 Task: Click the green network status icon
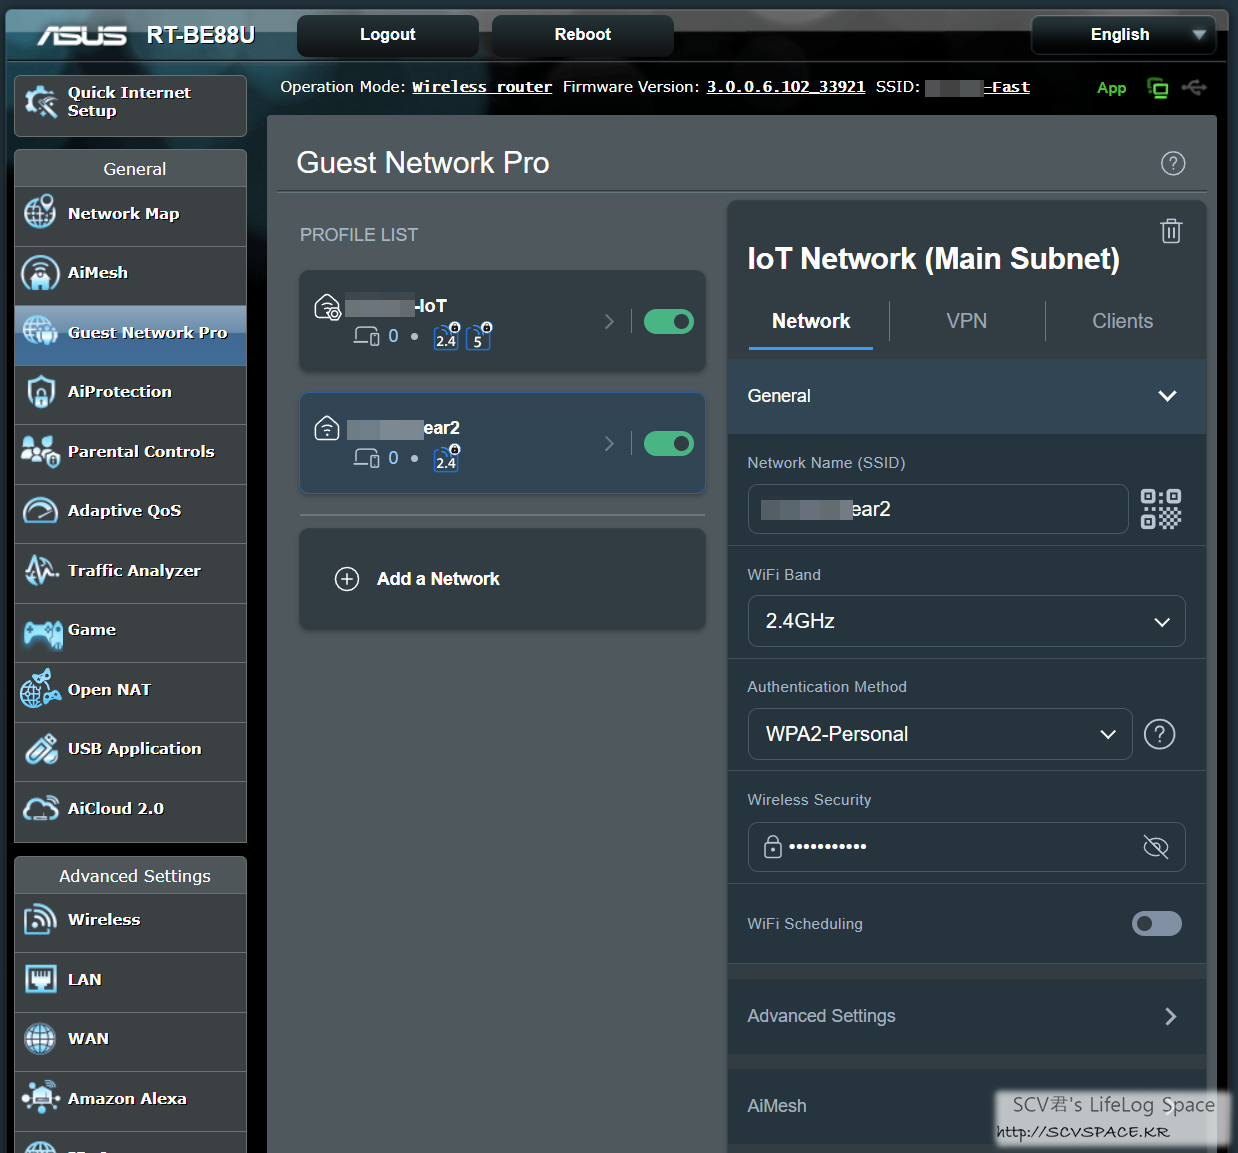pos(1157,88)
